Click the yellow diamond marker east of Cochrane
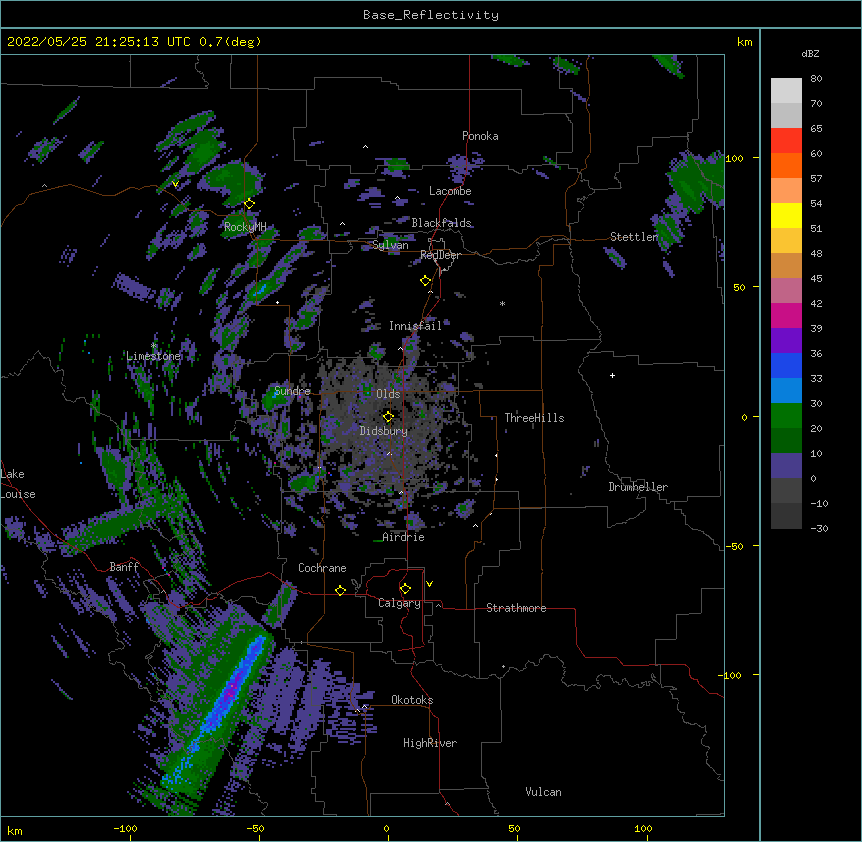 [x=340, y=590]
